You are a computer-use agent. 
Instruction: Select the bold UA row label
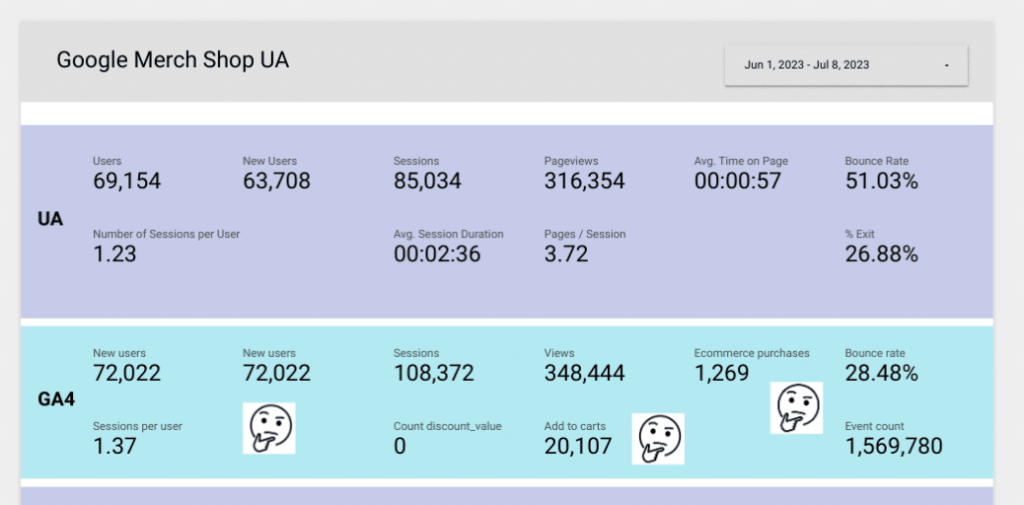point(50,220)
